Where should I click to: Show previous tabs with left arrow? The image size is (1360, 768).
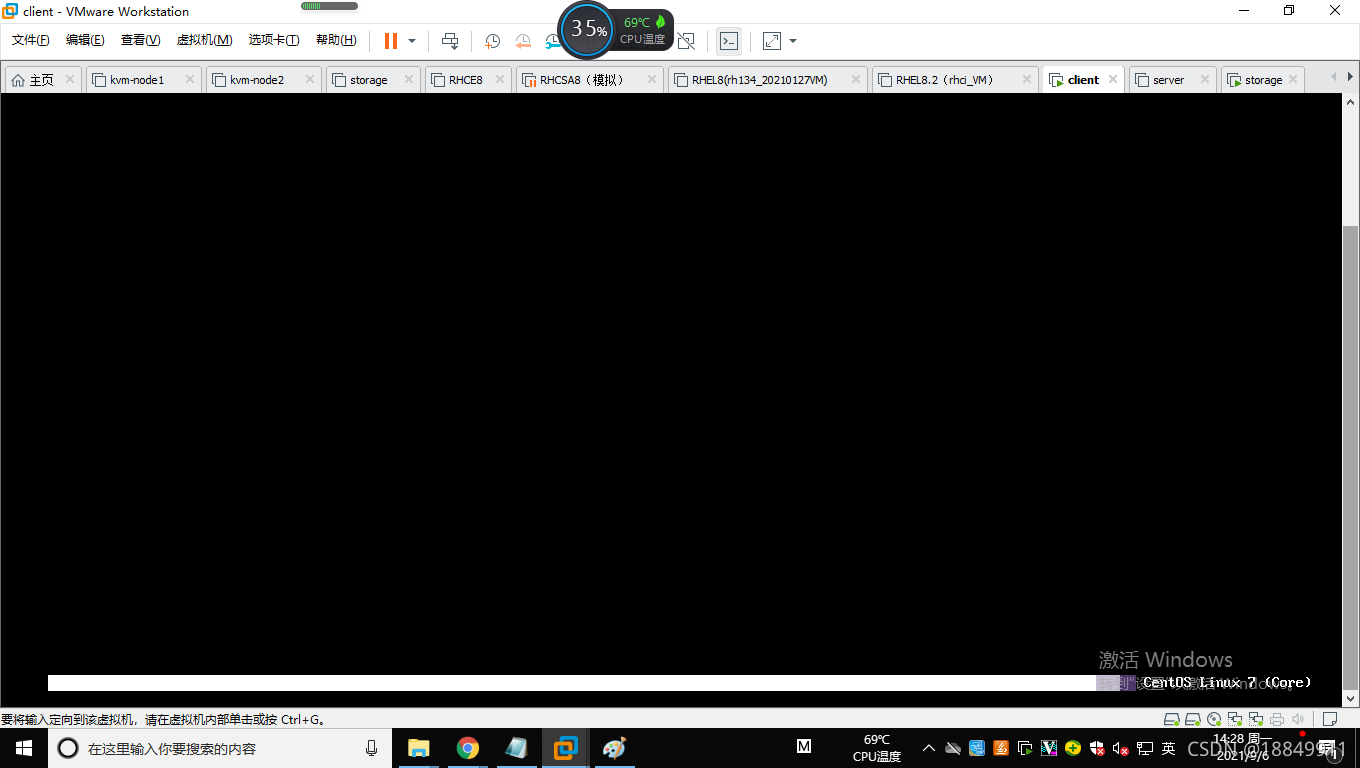pyautogui.click(x=1333, y=77)
